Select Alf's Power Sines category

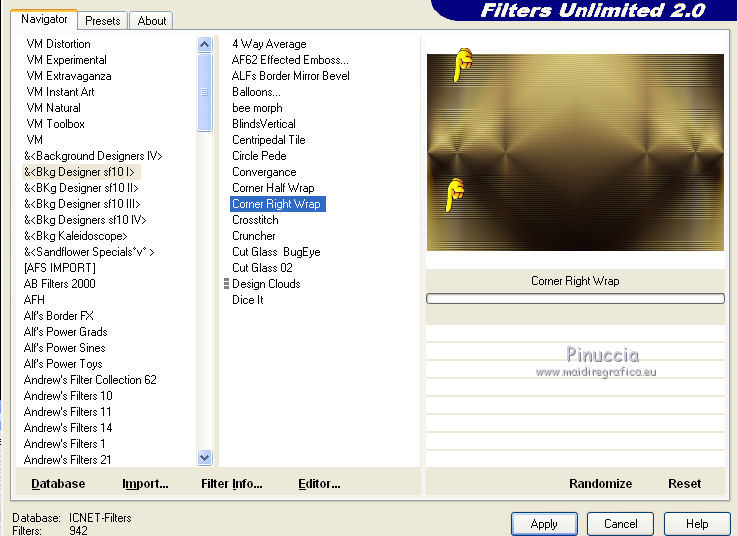(x=64, y=348)
